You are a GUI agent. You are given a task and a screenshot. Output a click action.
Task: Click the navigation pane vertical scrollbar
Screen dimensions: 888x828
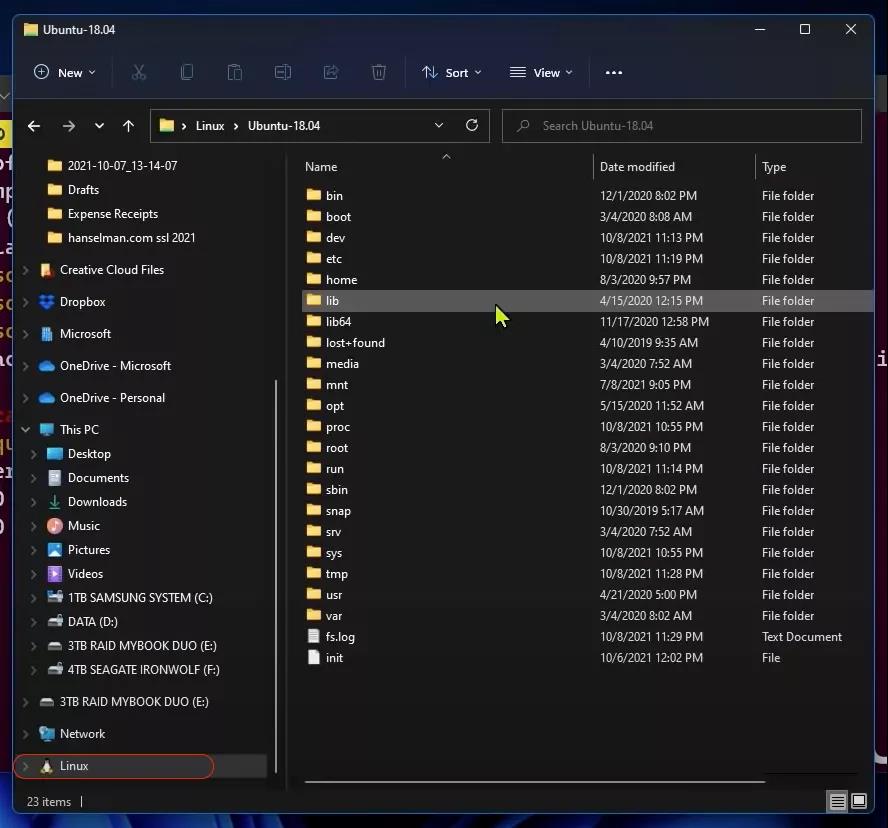pyautogui.click(x=276, y=577)
